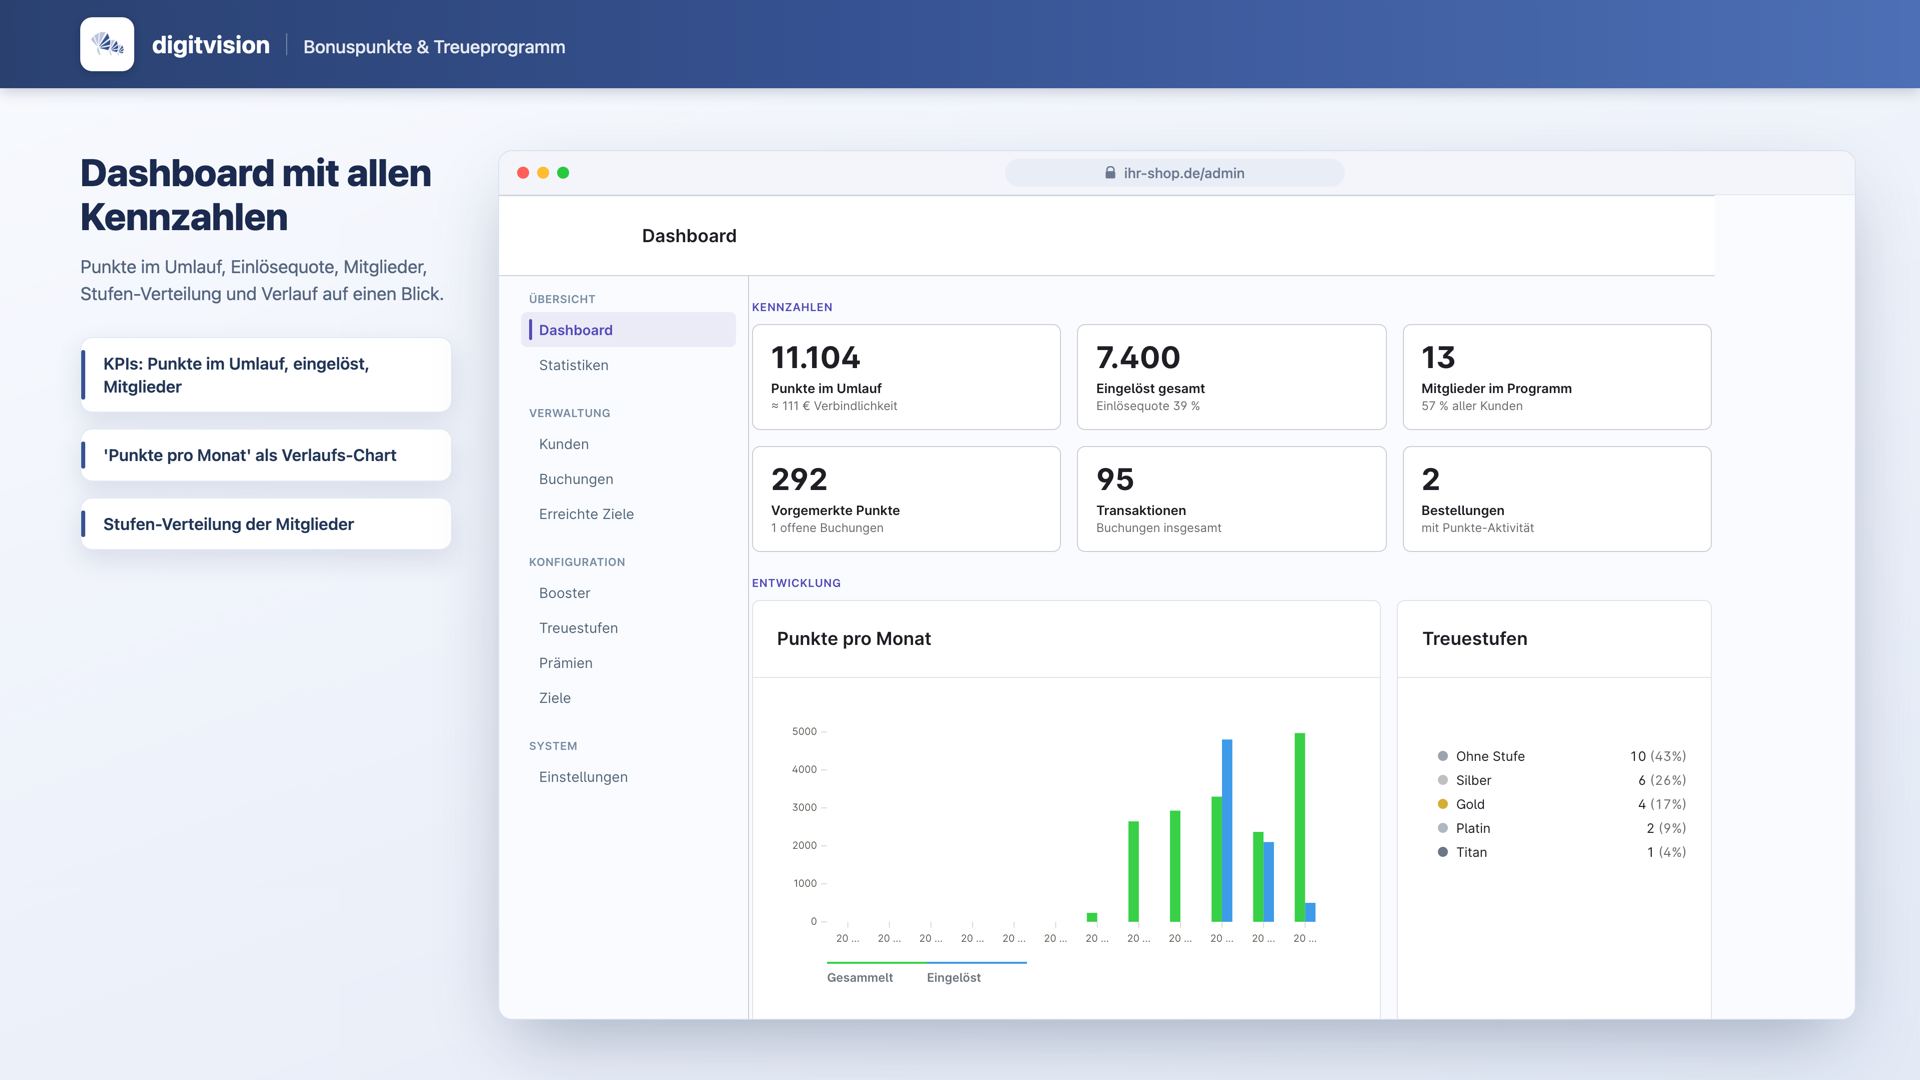Screen dimensions: 1920x1080
Task: Toggle the Gesammelt chart legend
Action: 860,978
